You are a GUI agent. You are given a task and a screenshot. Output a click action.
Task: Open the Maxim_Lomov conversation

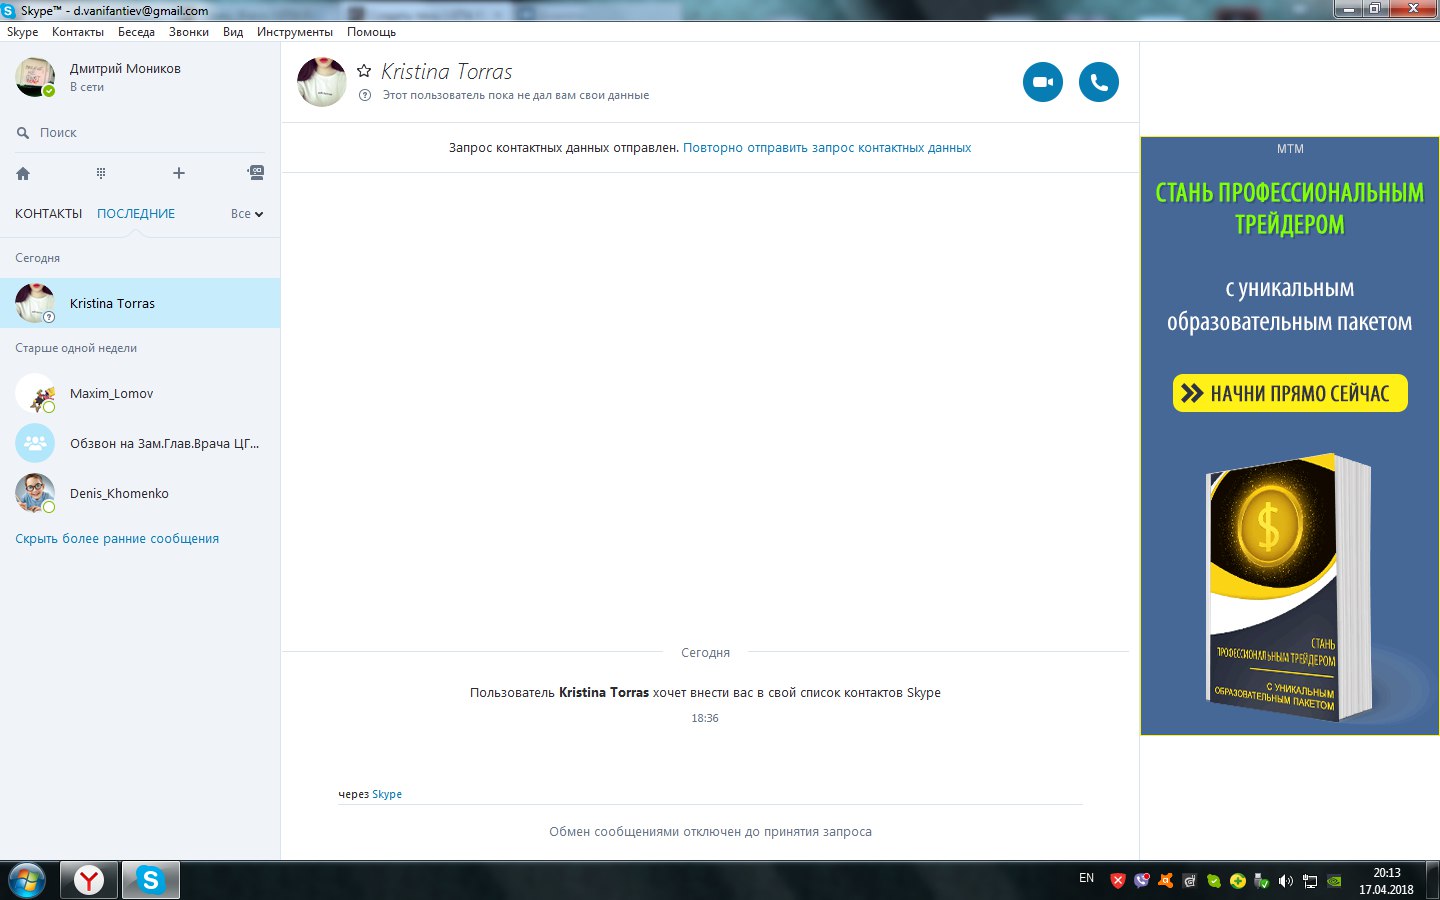point(140,393)
